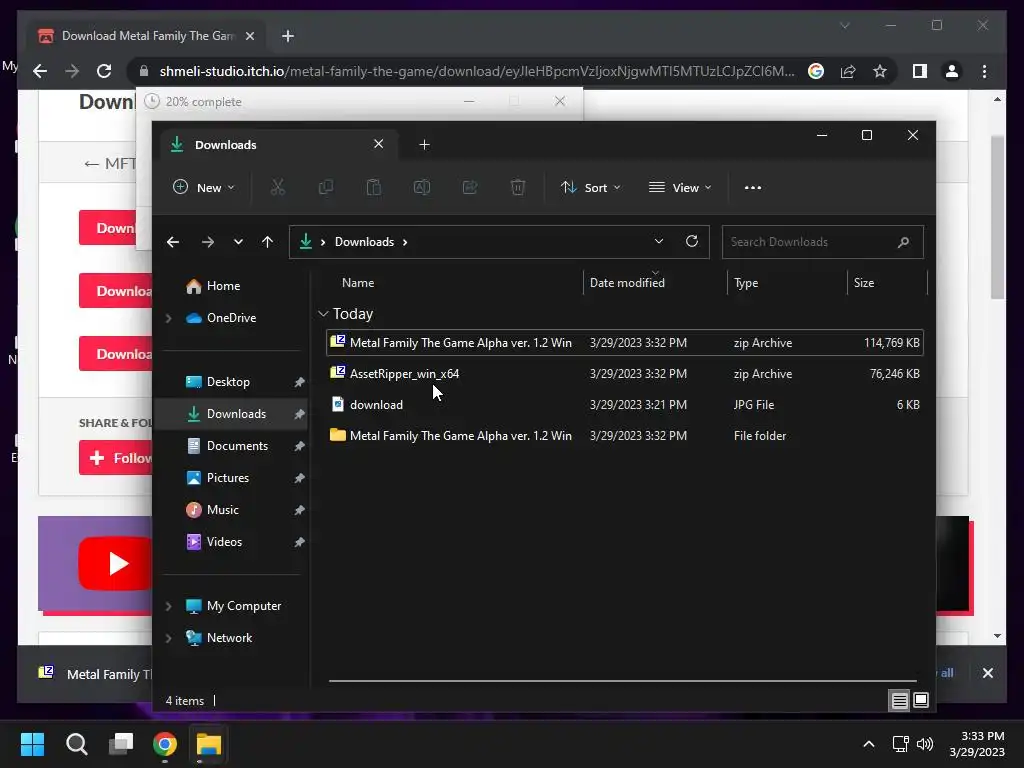Click the chevron after Downloads in breadcrumb
This screenshot has width=1024, height=768.
coord(405,242)
